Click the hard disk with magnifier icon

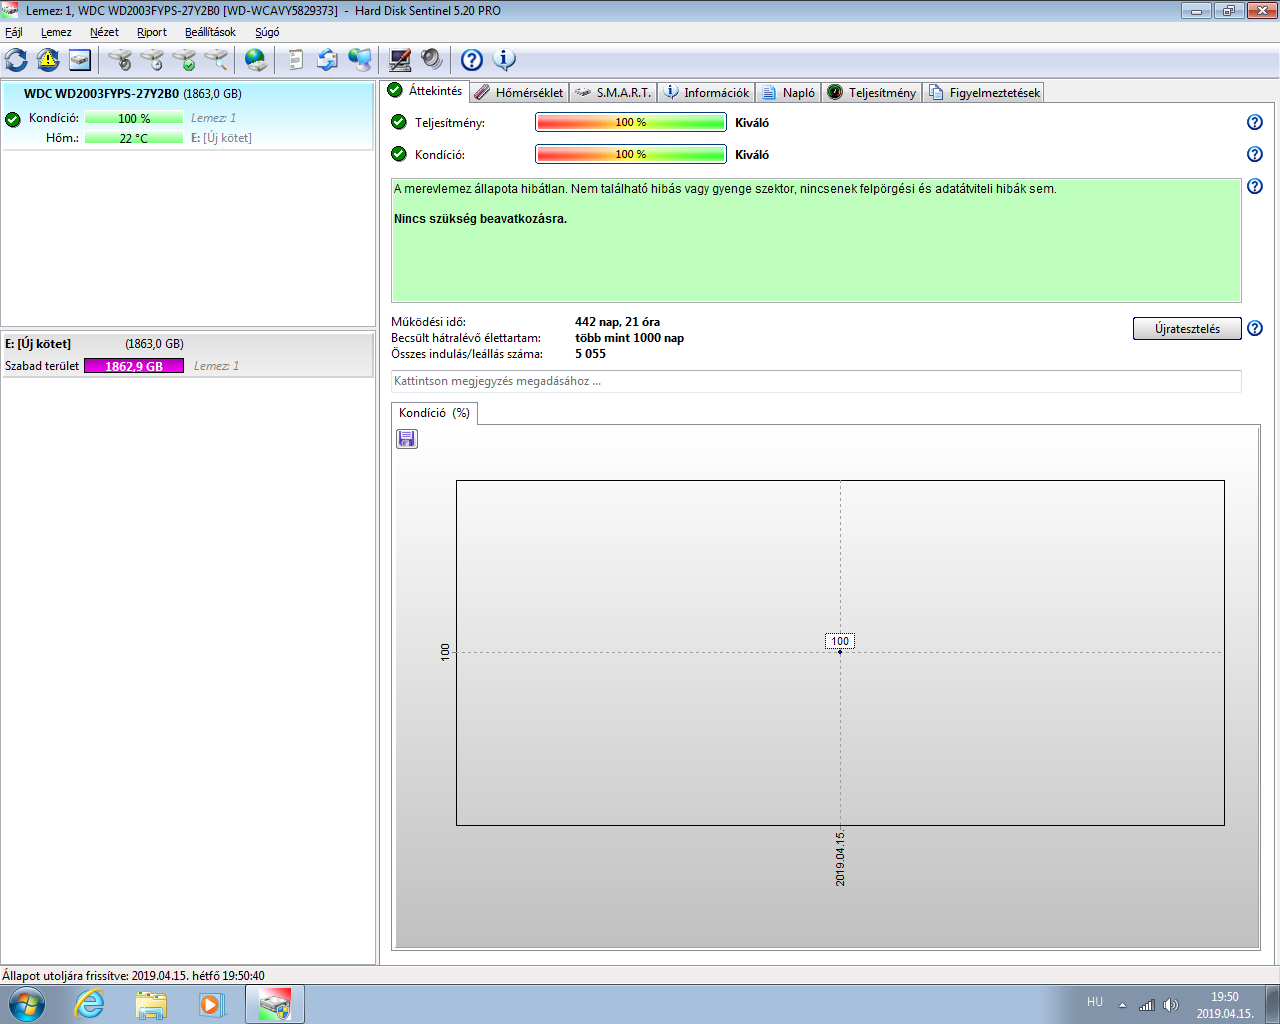tap(216, 60)
